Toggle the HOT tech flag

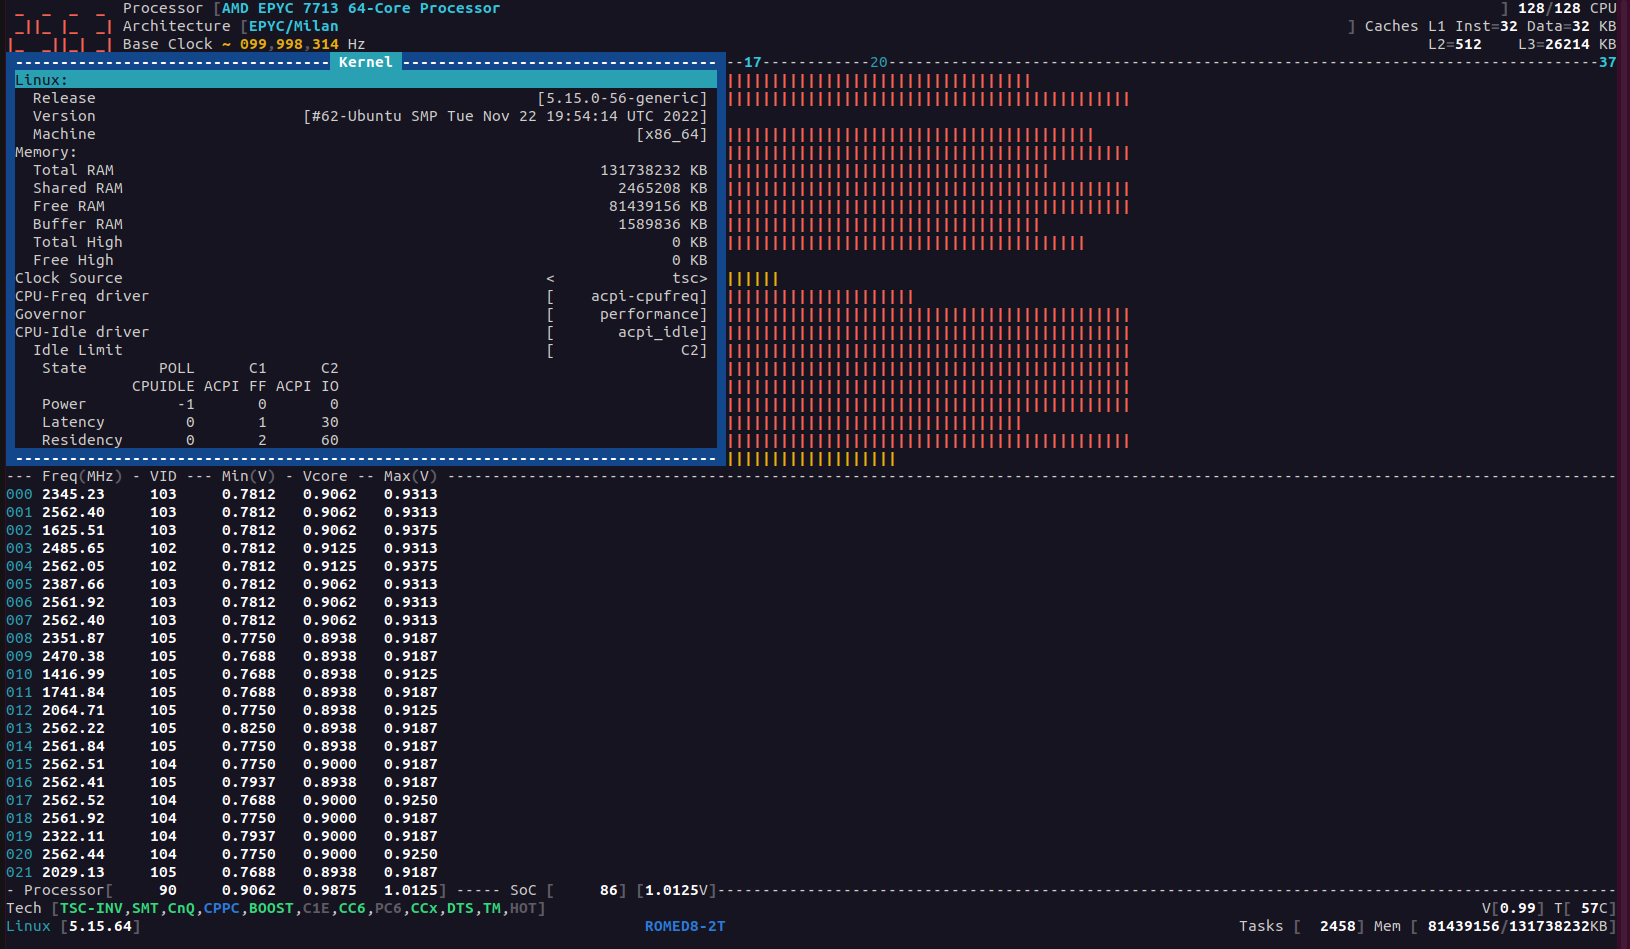coord(523,908)
